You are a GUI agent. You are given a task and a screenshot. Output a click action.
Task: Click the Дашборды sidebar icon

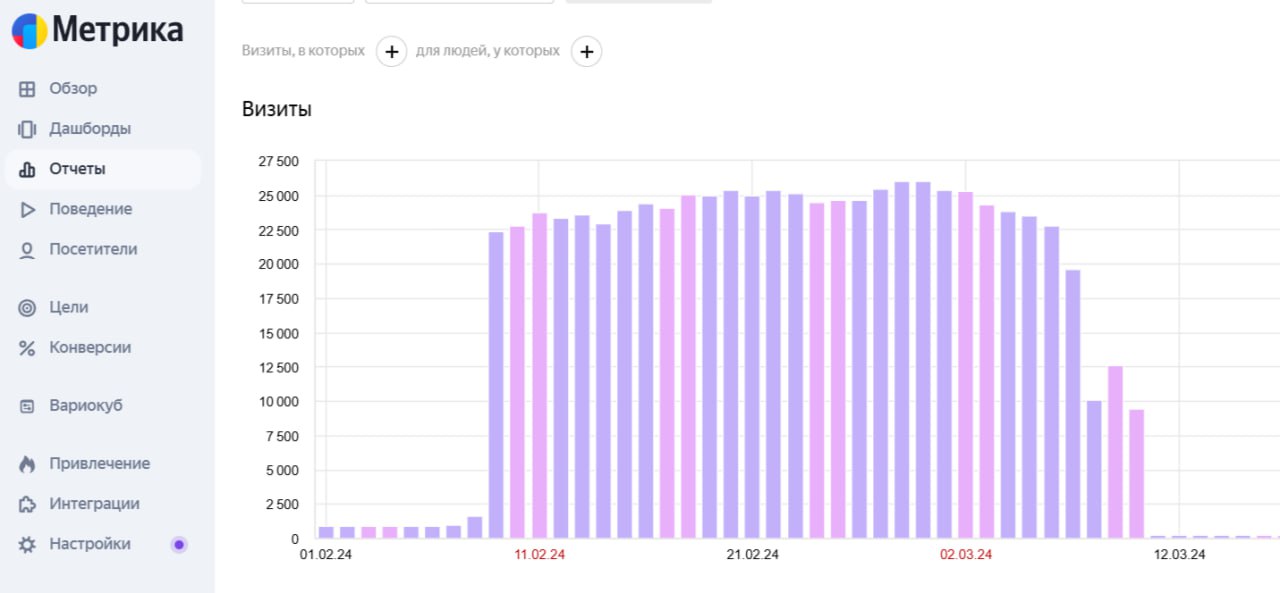[x=27, y=129]
